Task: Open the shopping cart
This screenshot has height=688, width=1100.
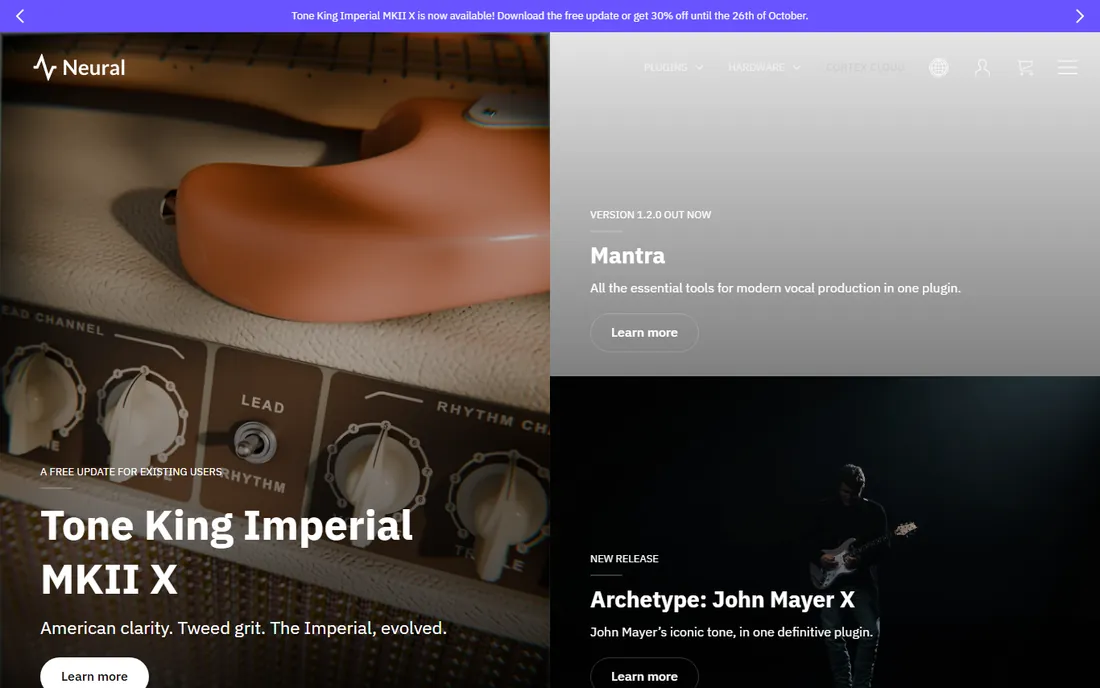Action: click(x=1026, y=67)
